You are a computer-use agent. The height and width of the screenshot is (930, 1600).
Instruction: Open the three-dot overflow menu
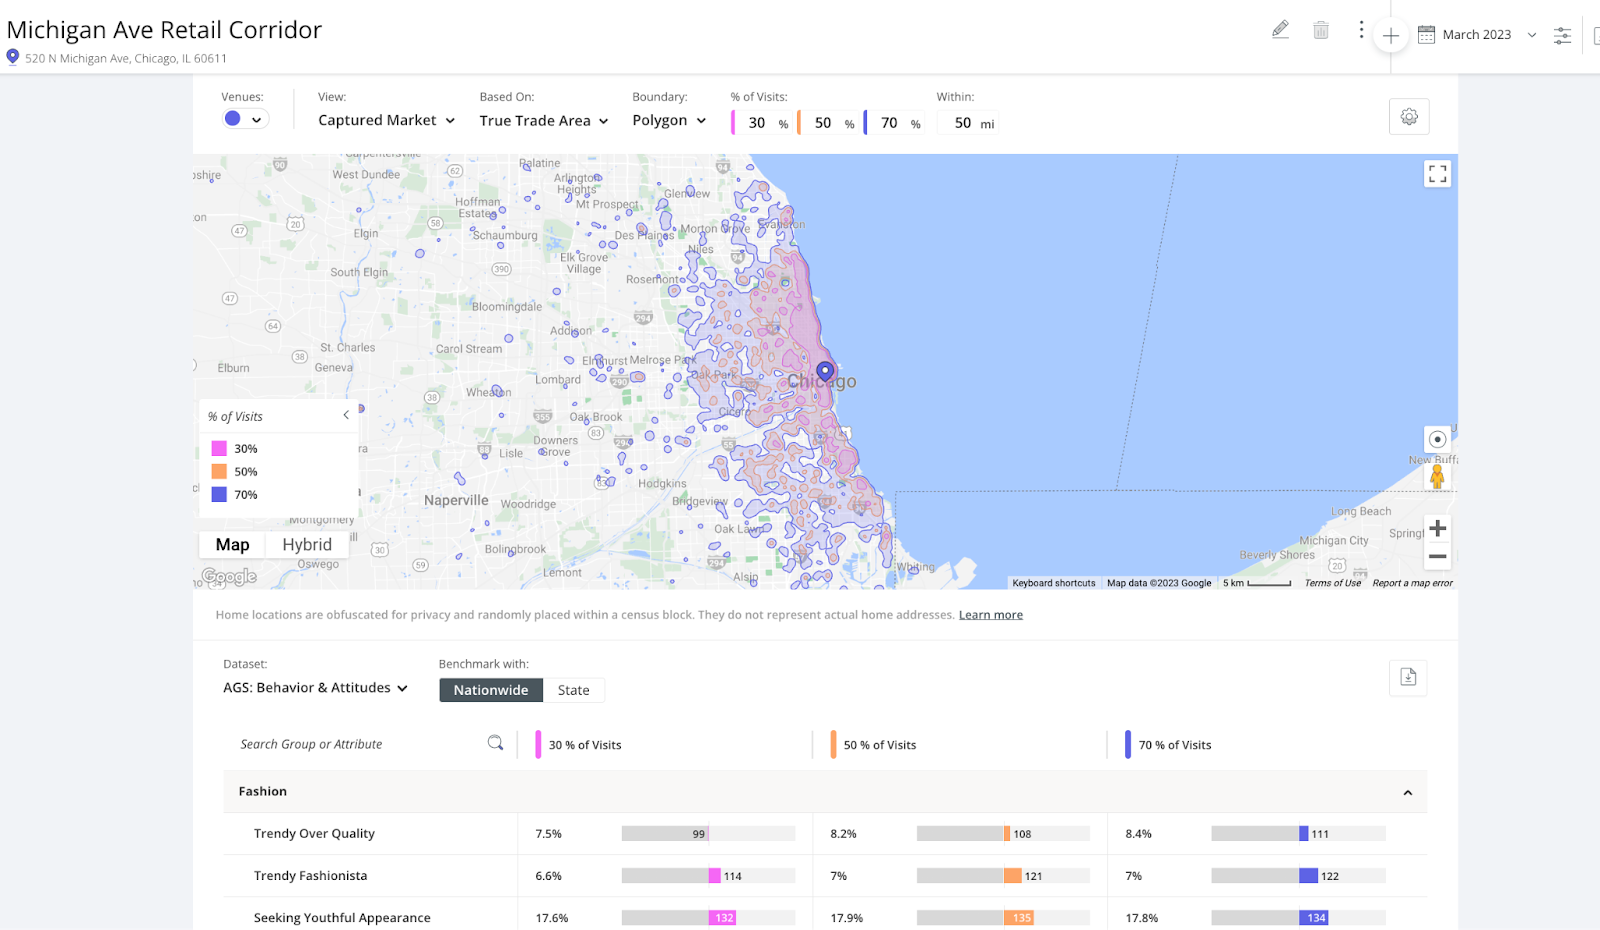(x=1361, y=30)
